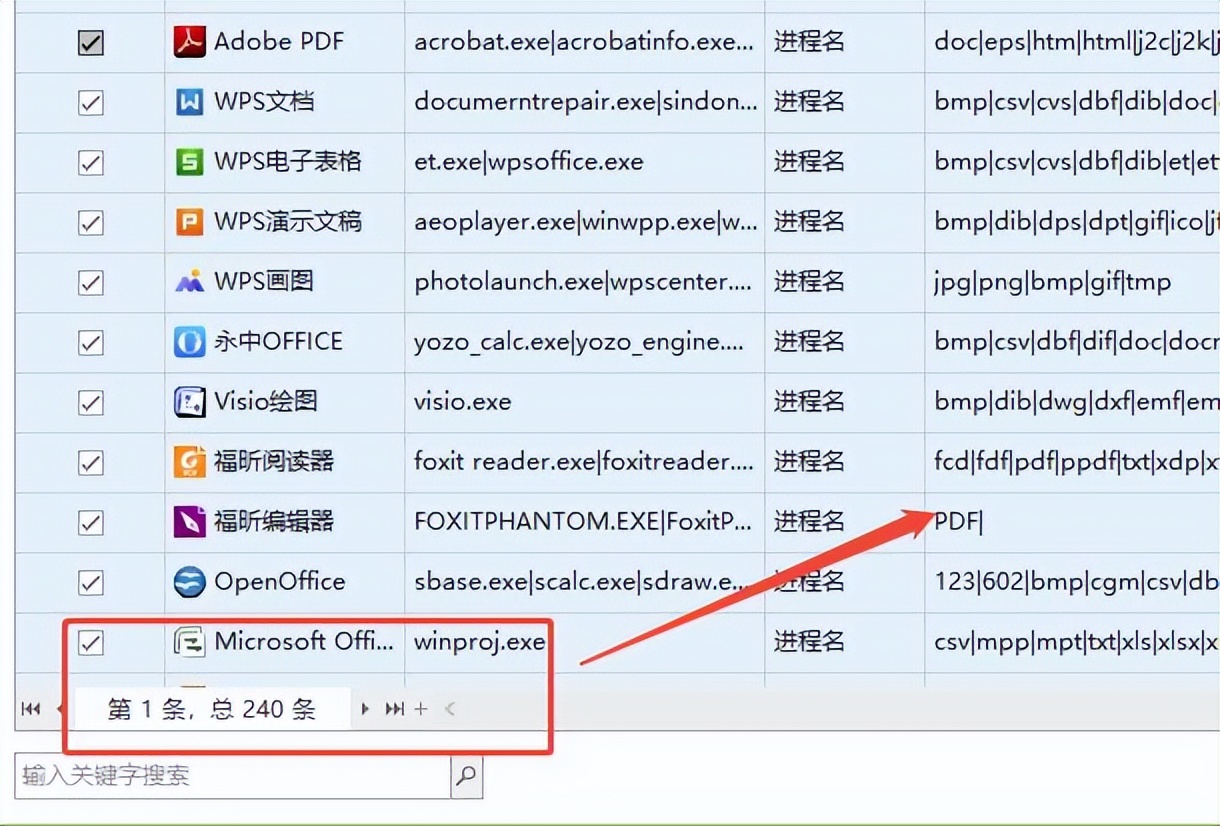This screenshot has height=826, width=1220.
Task: Click the WPS电子表格 green S icon
Action: pos(190,162)
